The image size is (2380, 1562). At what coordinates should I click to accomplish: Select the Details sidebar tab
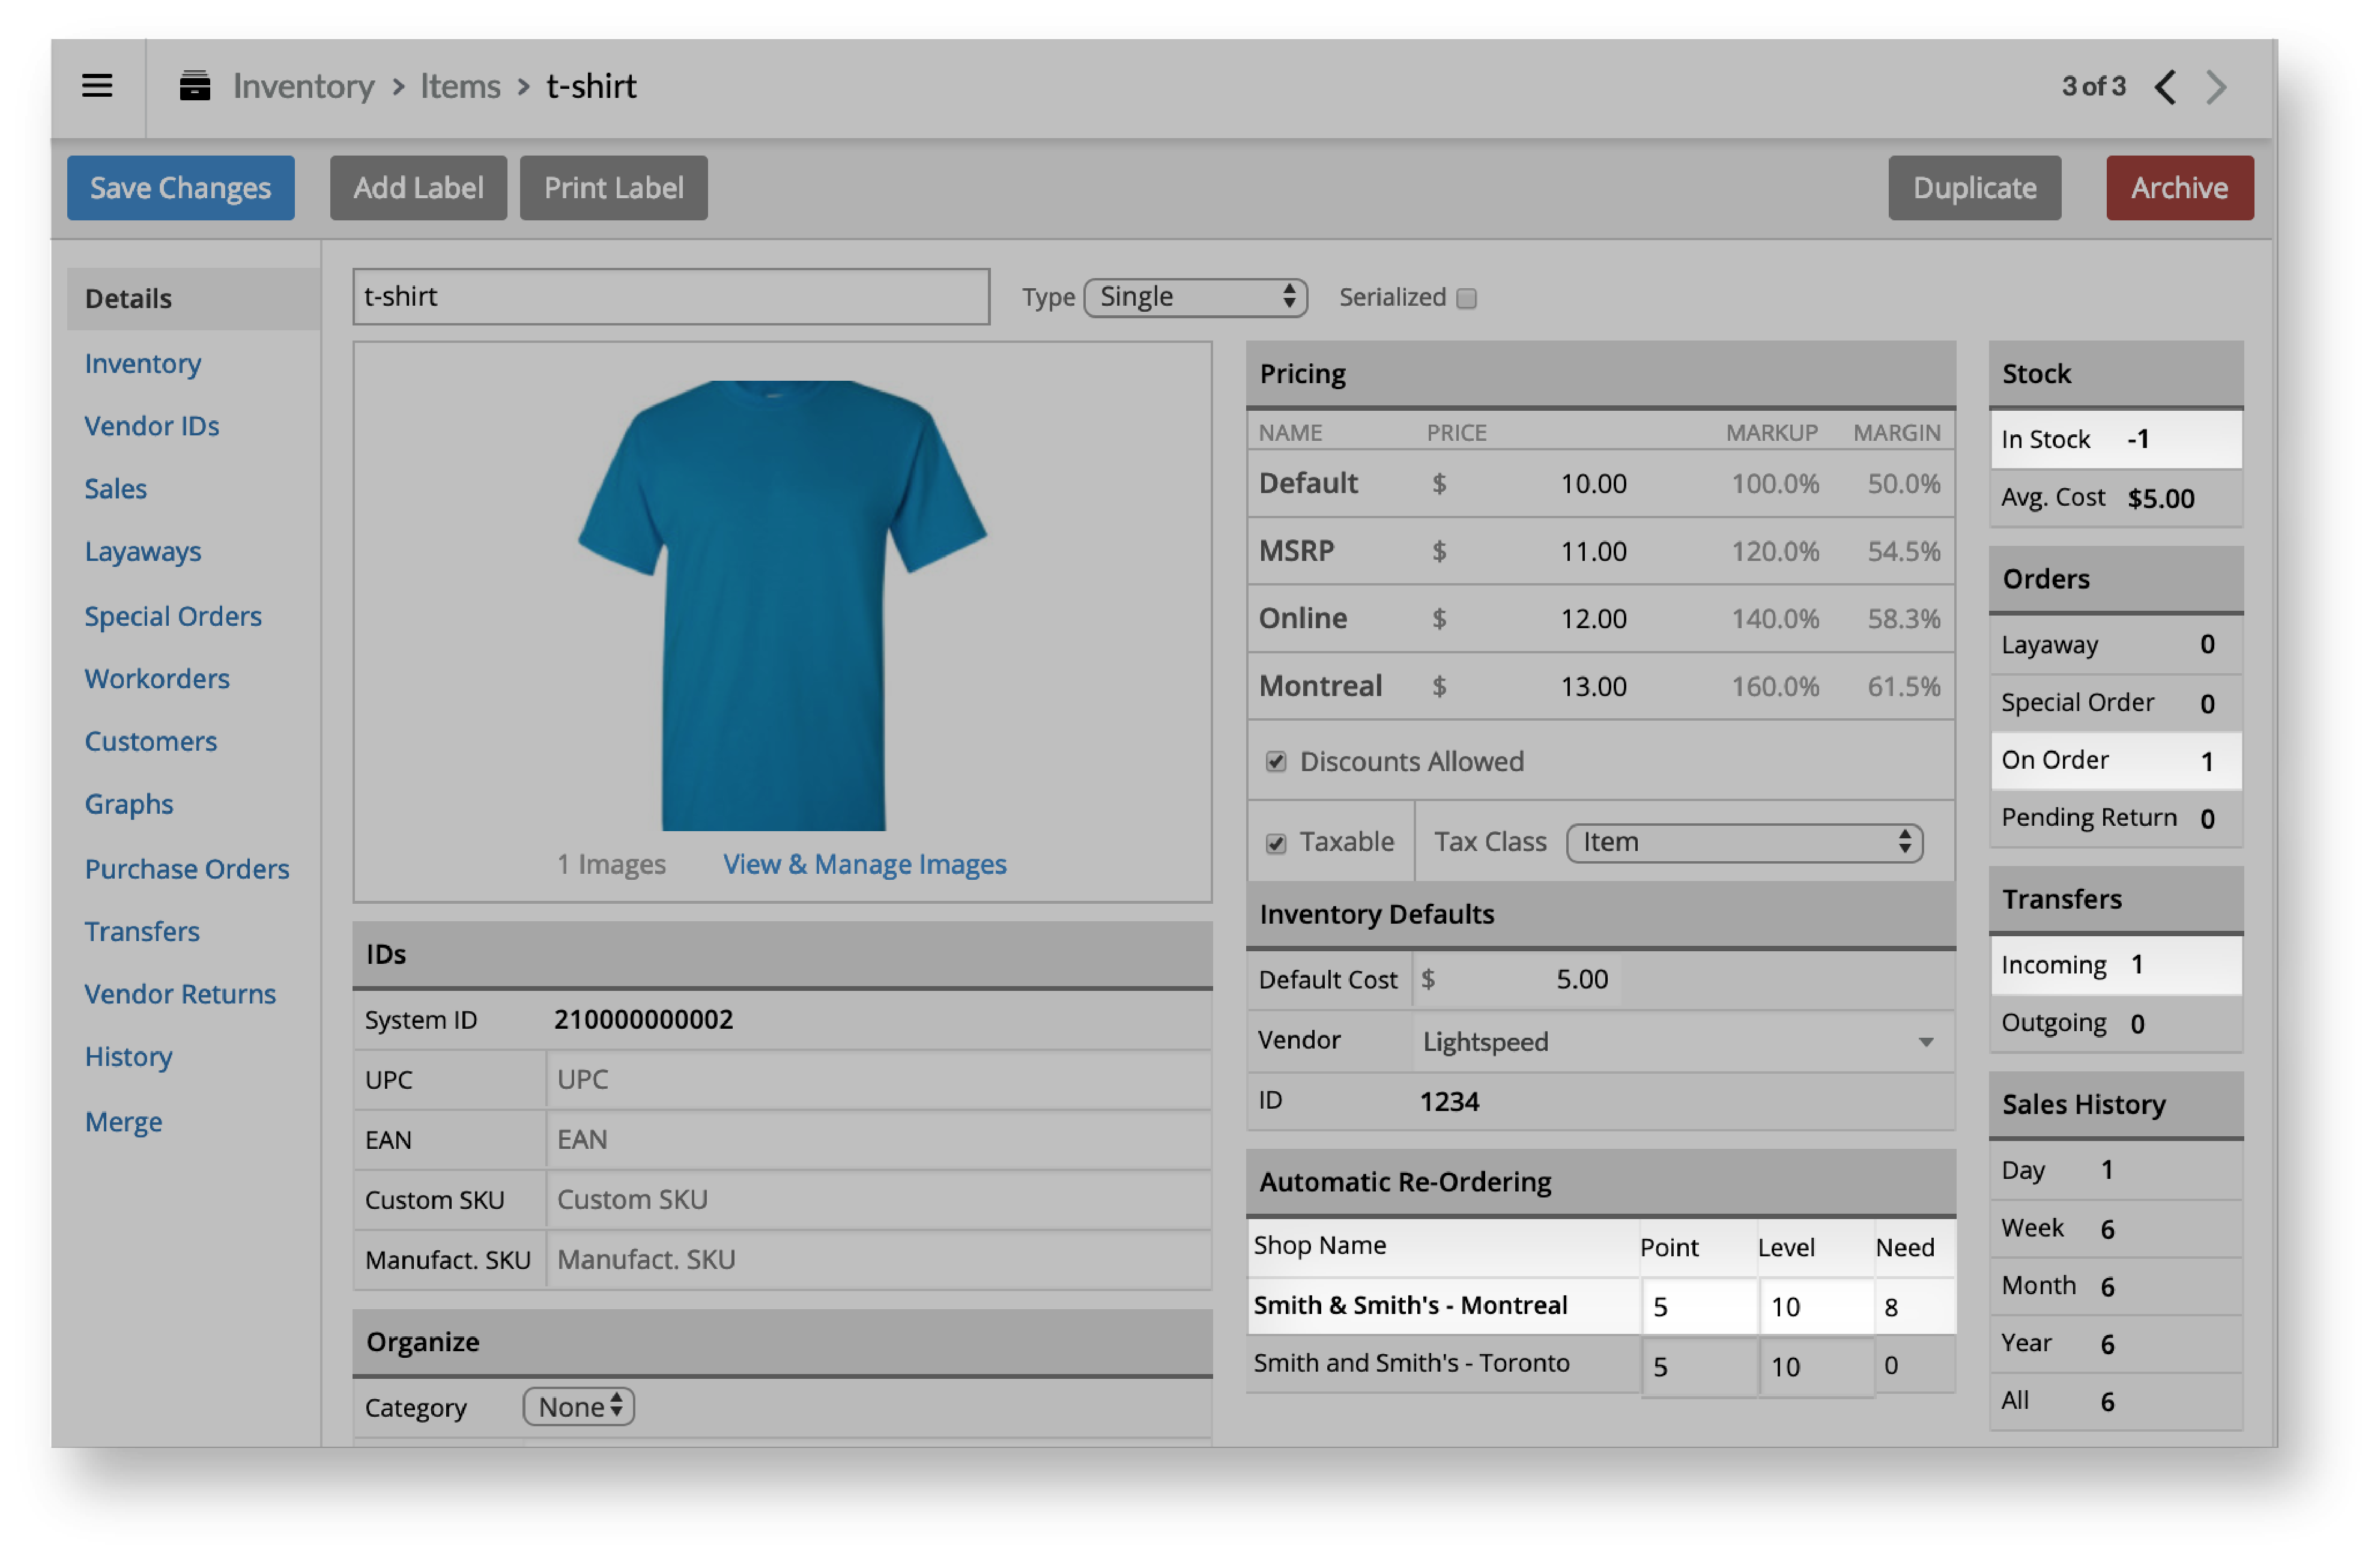[x=193, y=299]
